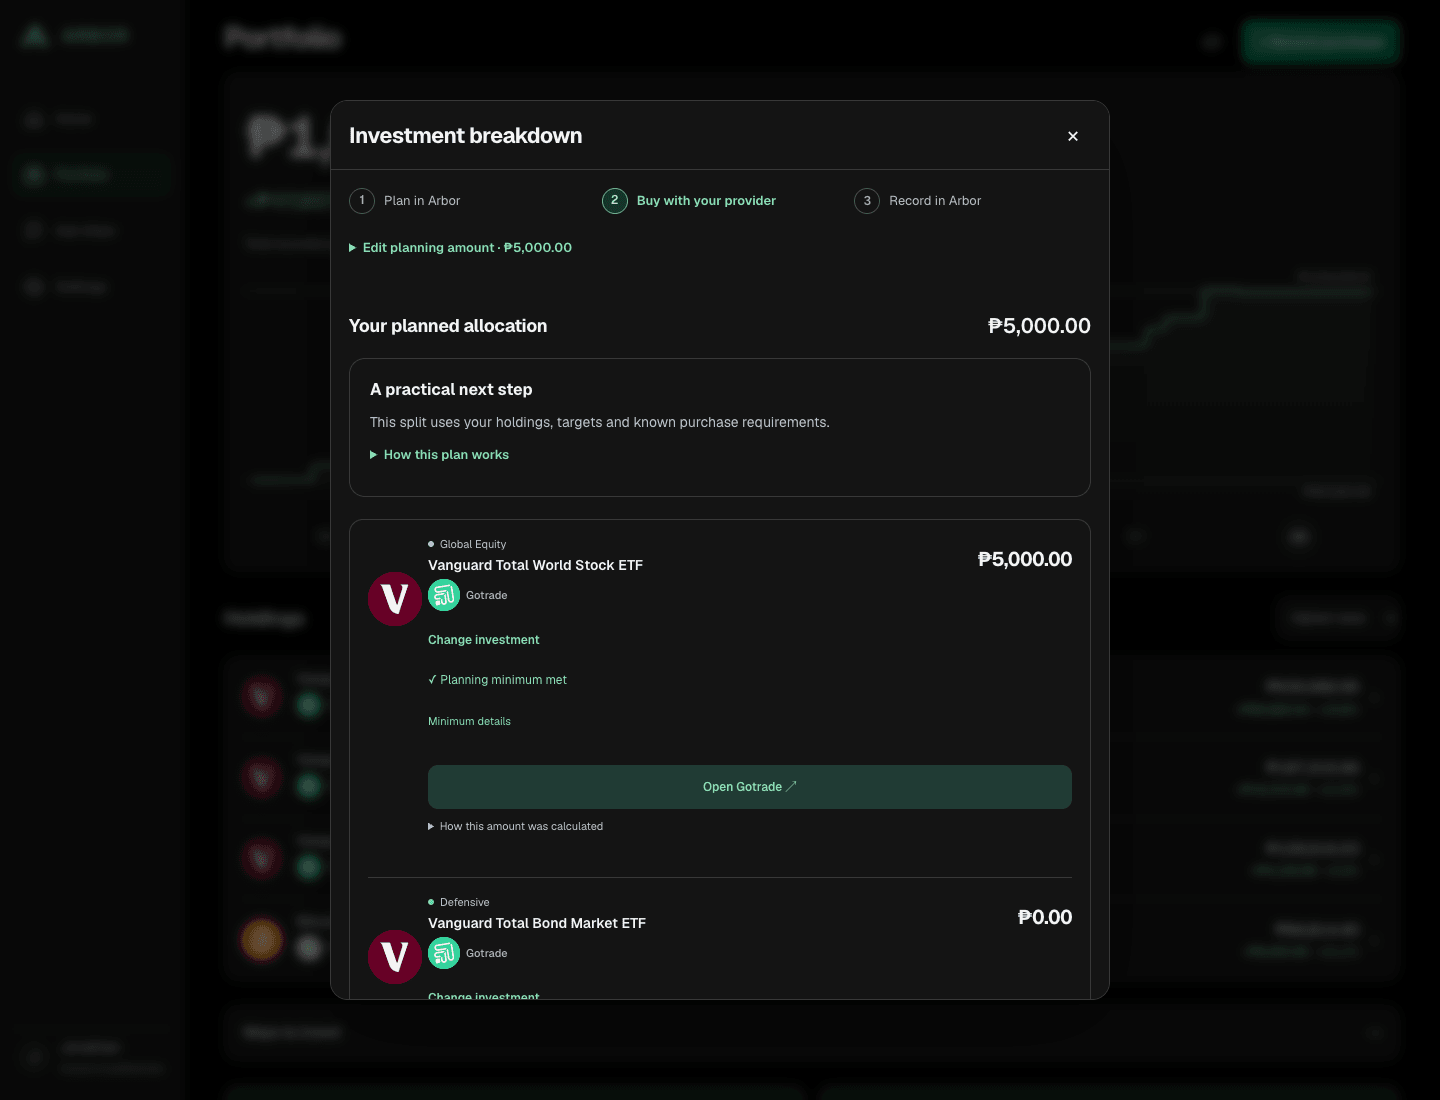The width and height of the screenshot is (1440, 1100).
Task: Open the Minimum details link
Action: (x=469, y=722)
